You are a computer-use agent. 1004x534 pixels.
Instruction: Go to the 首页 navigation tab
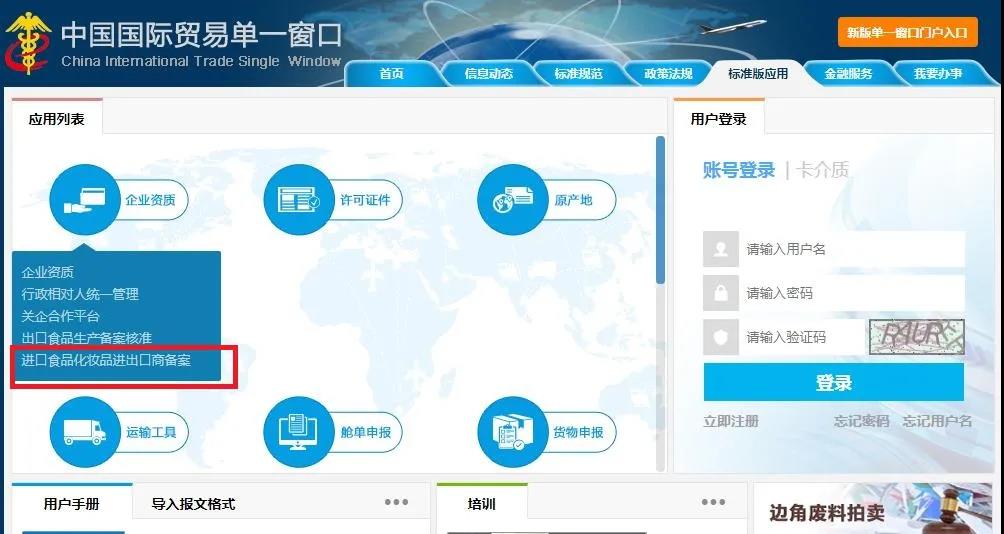coord(391,73)
